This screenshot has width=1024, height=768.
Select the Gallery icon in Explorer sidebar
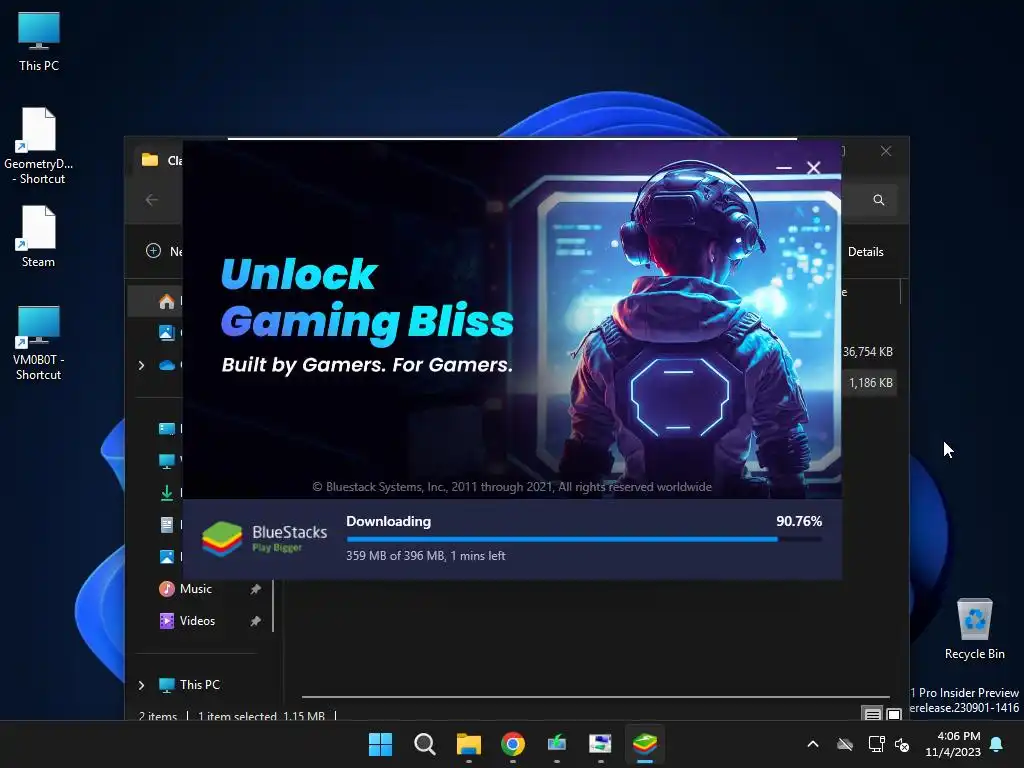(167, 332)
